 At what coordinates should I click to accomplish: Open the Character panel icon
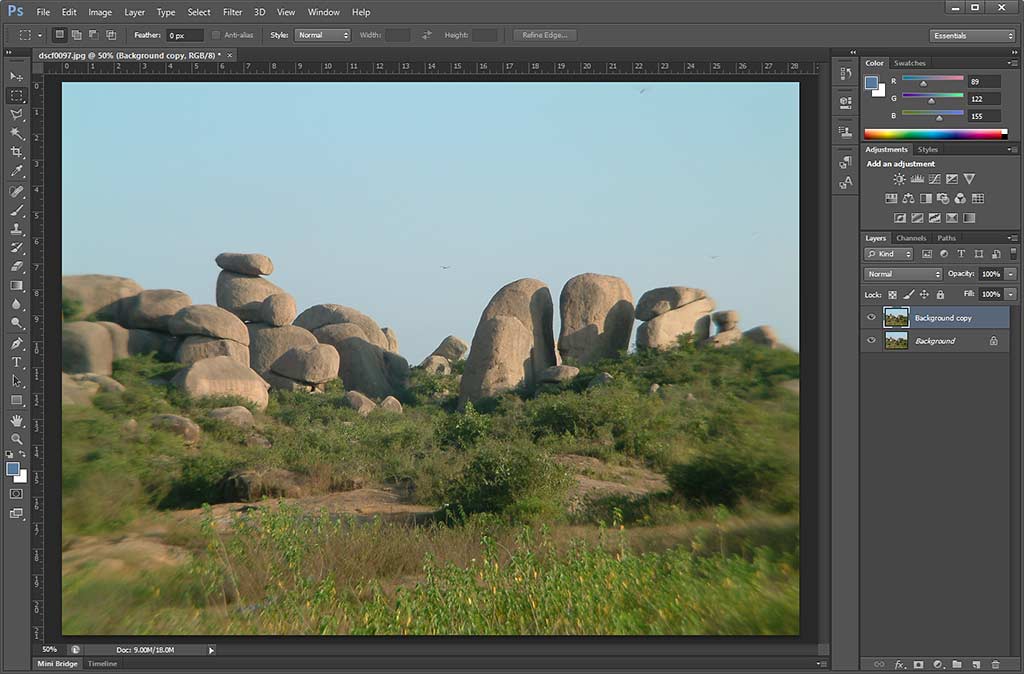point(846,183)
